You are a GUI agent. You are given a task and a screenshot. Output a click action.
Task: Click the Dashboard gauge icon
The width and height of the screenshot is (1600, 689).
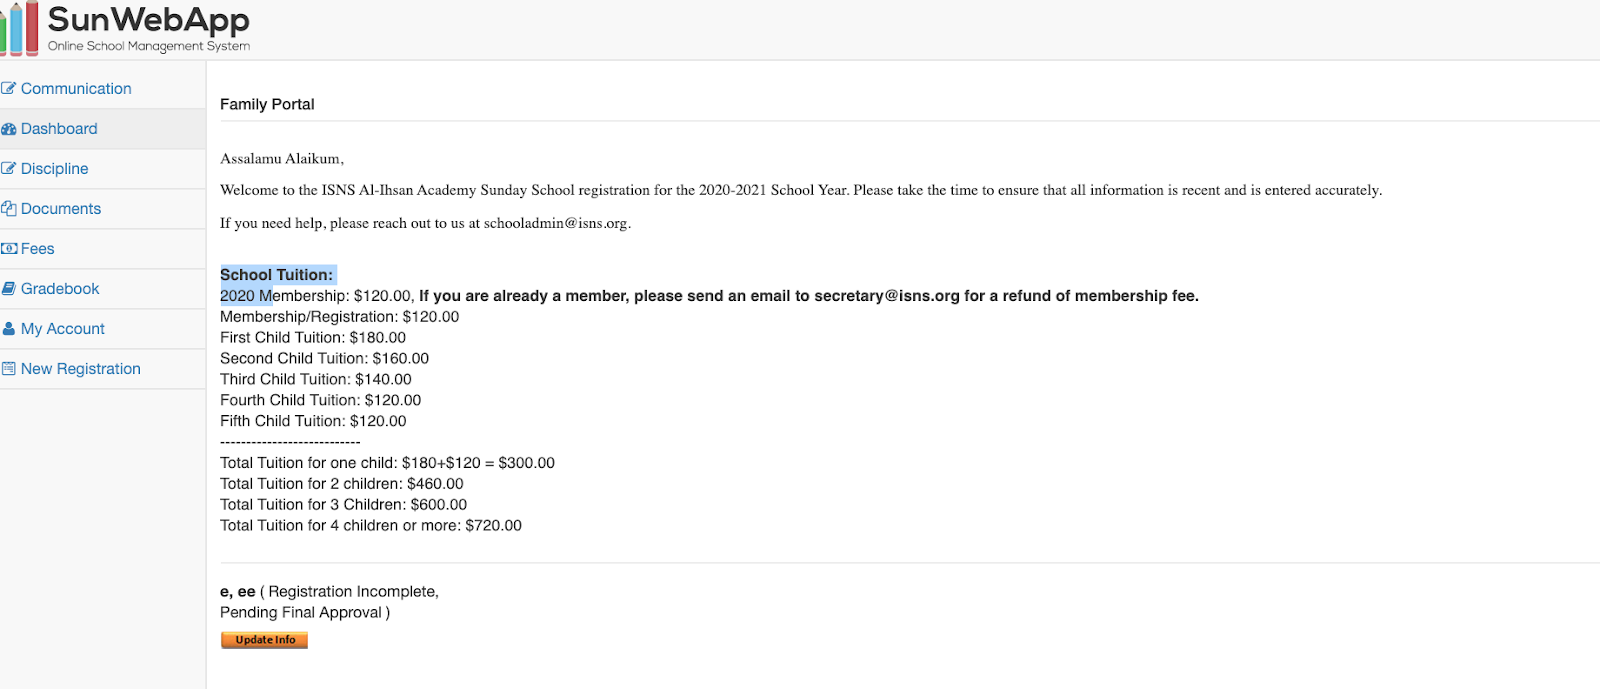point(8,129)
